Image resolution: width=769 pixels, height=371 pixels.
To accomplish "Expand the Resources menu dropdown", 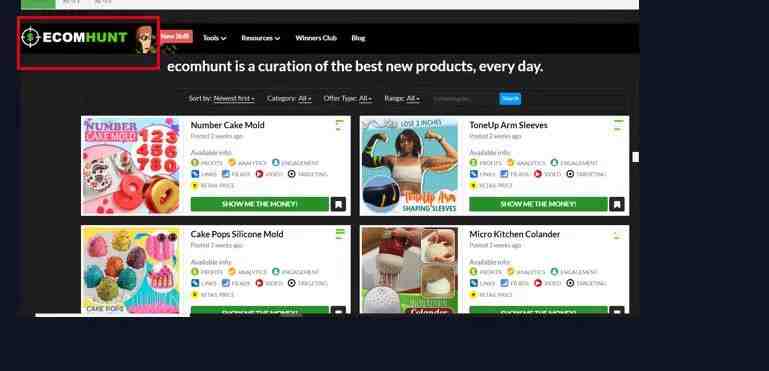I will pos(260,38).
